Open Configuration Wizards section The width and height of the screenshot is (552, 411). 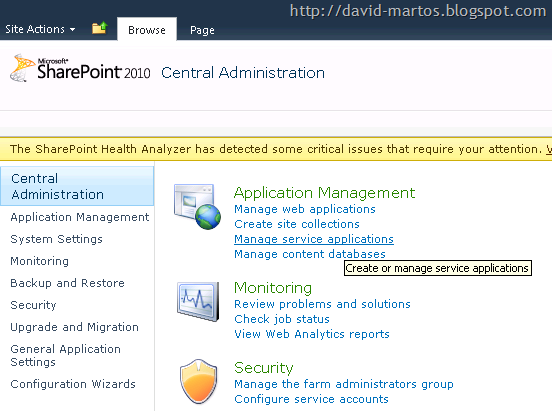[73, 384]
